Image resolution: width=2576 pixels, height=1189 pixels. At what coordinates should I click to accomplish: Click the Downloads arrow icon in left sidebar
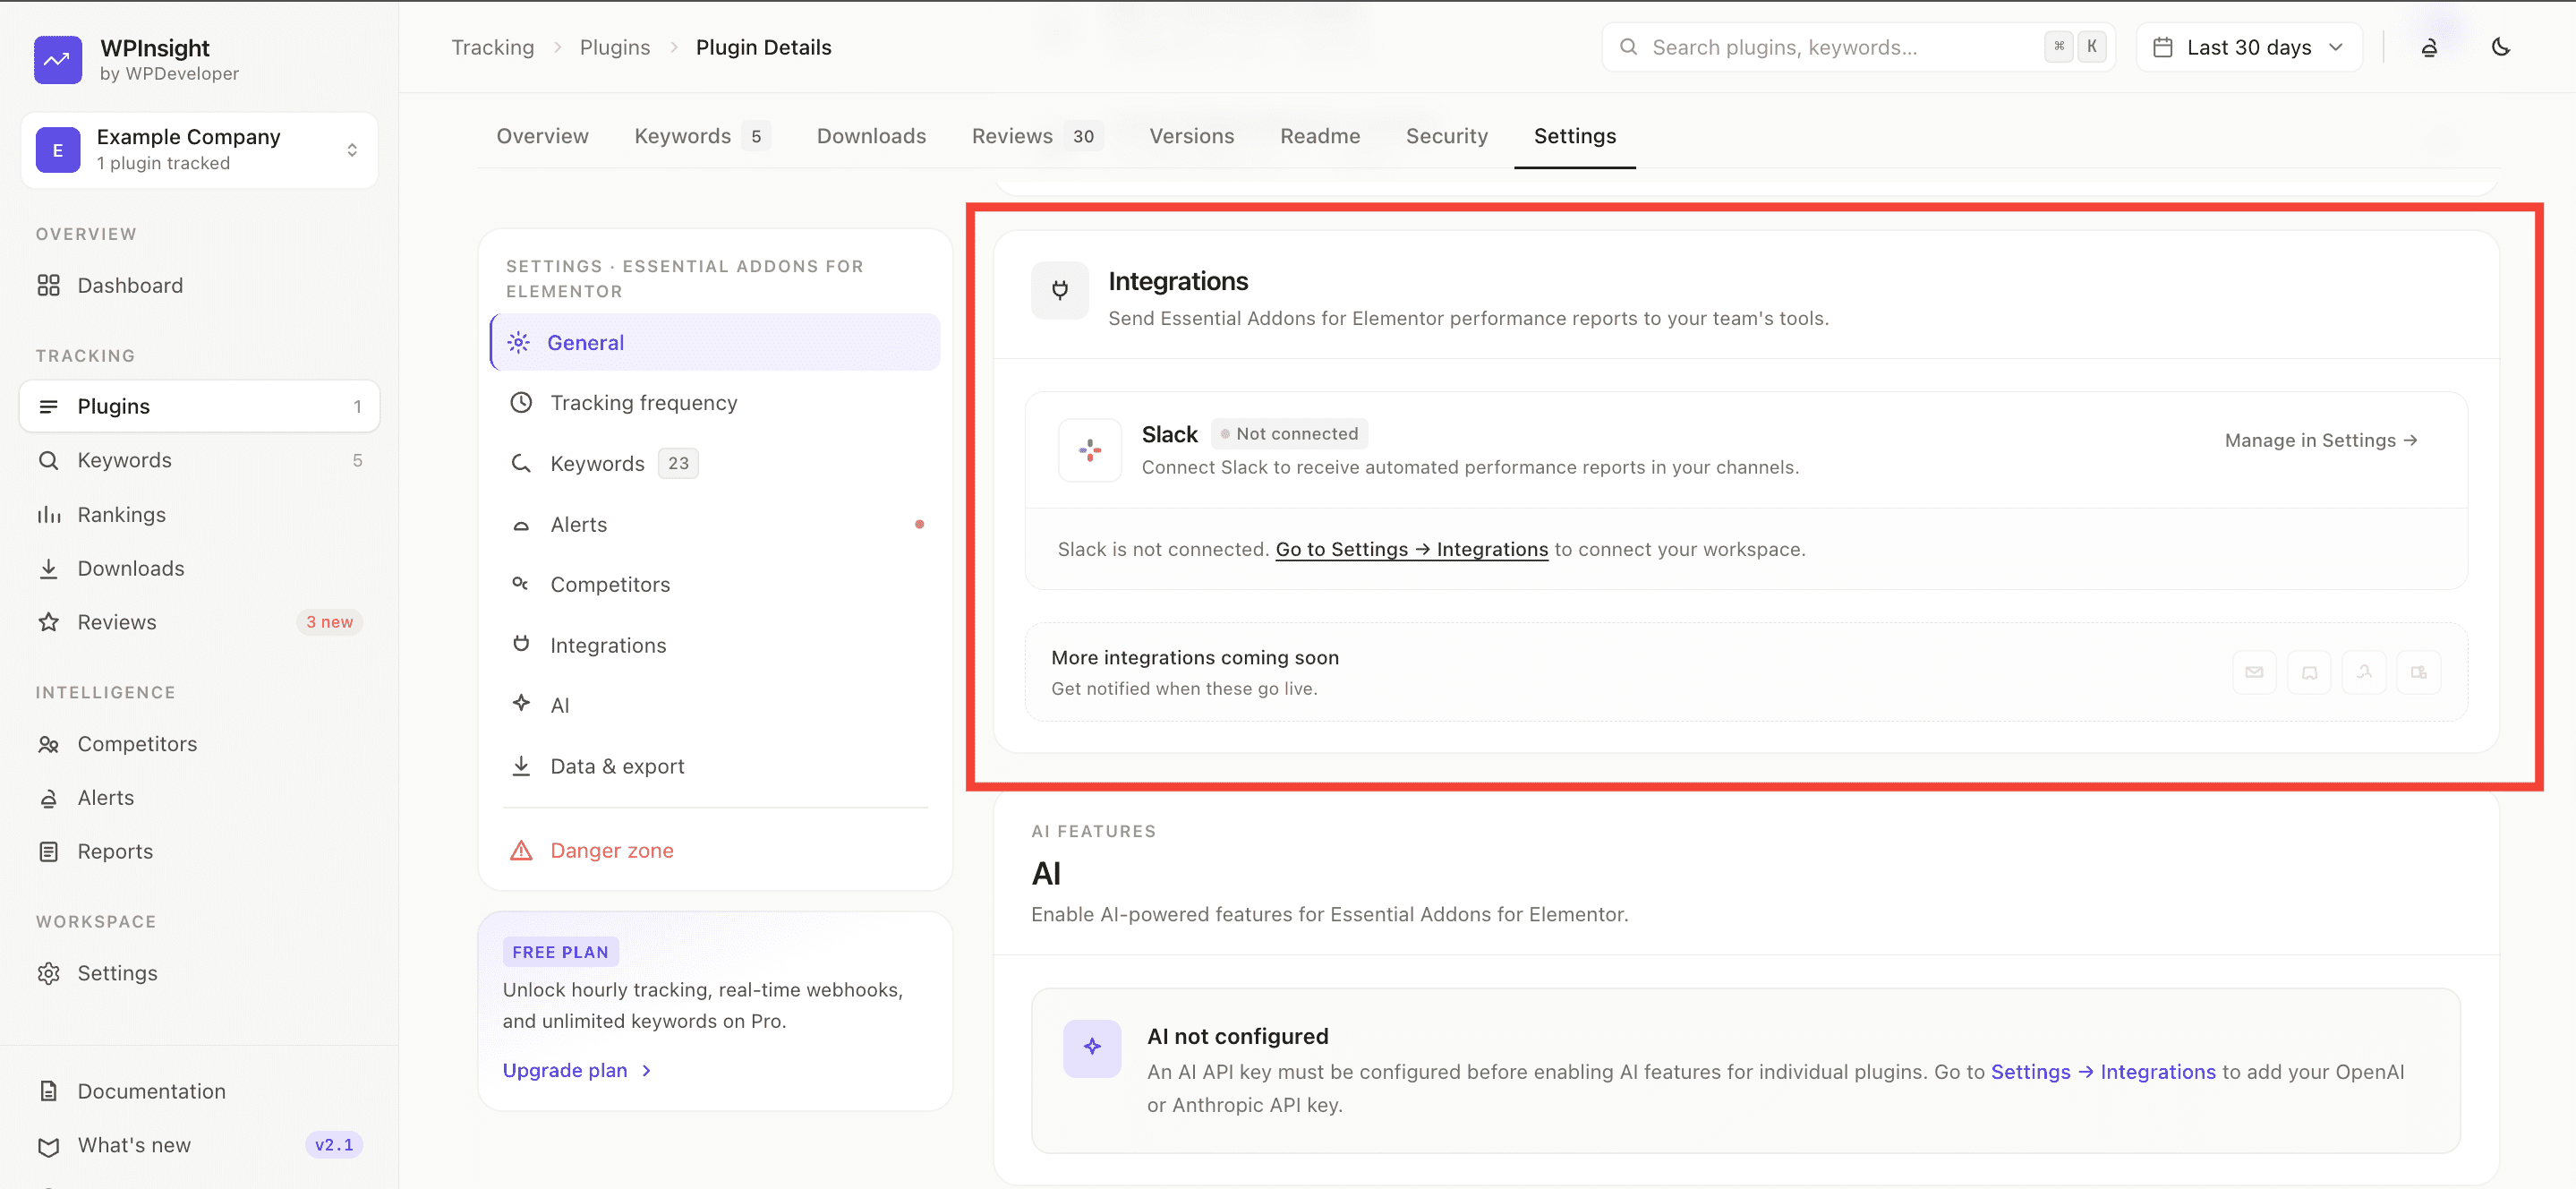point(48,568)
